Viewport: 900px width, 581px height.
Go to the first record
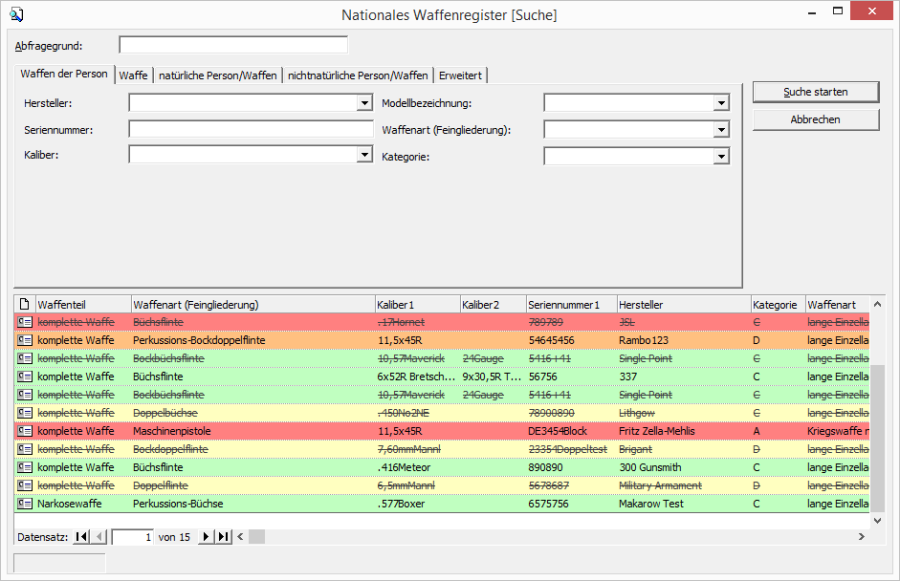click(82, 537)
